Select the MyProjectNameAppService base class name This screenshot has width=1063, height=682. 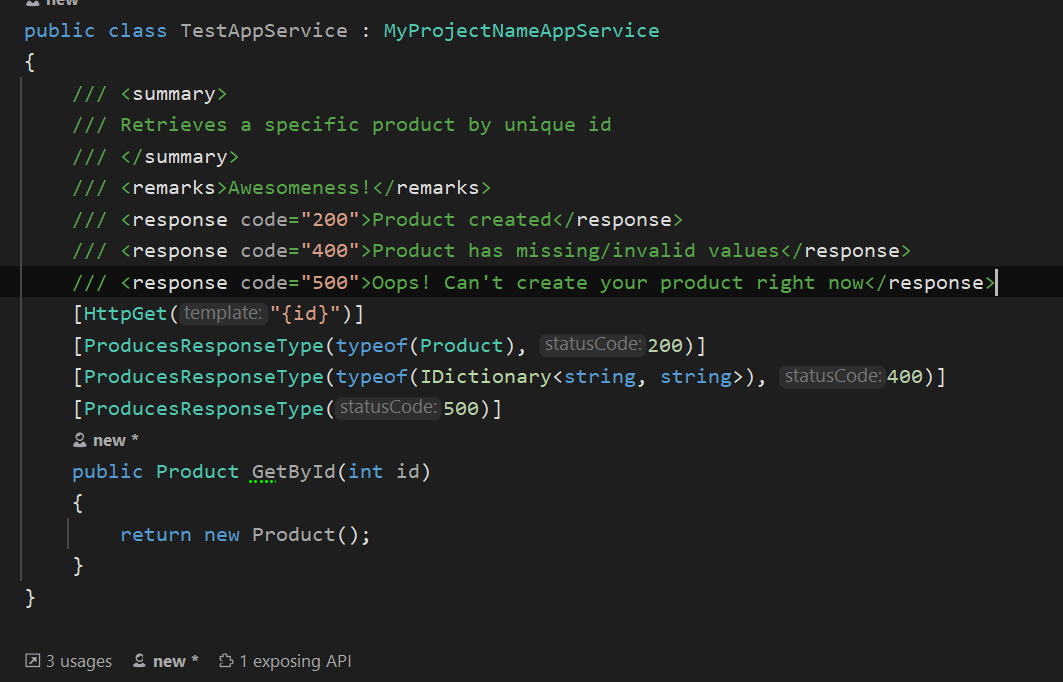tap(520, 30)
